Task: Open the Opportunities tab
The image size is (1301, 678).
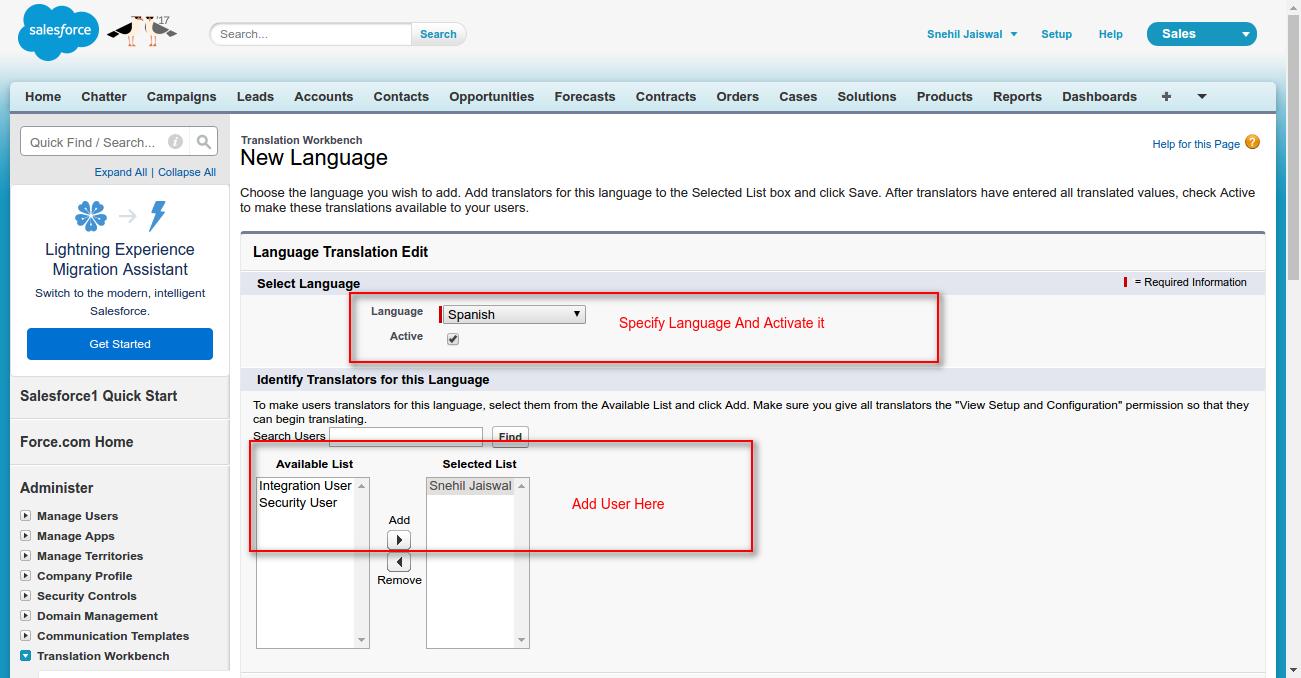Action: 491,96
